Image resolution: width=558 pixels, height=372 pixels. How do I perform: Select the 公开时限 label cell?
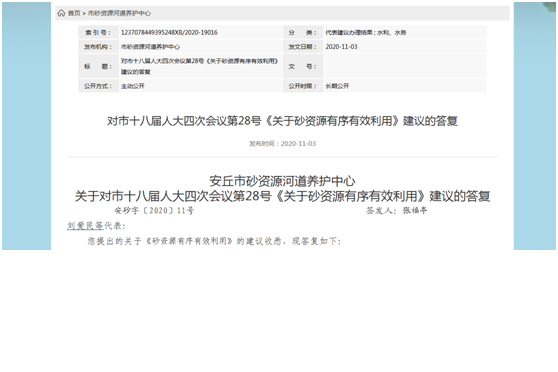[303, 86]
